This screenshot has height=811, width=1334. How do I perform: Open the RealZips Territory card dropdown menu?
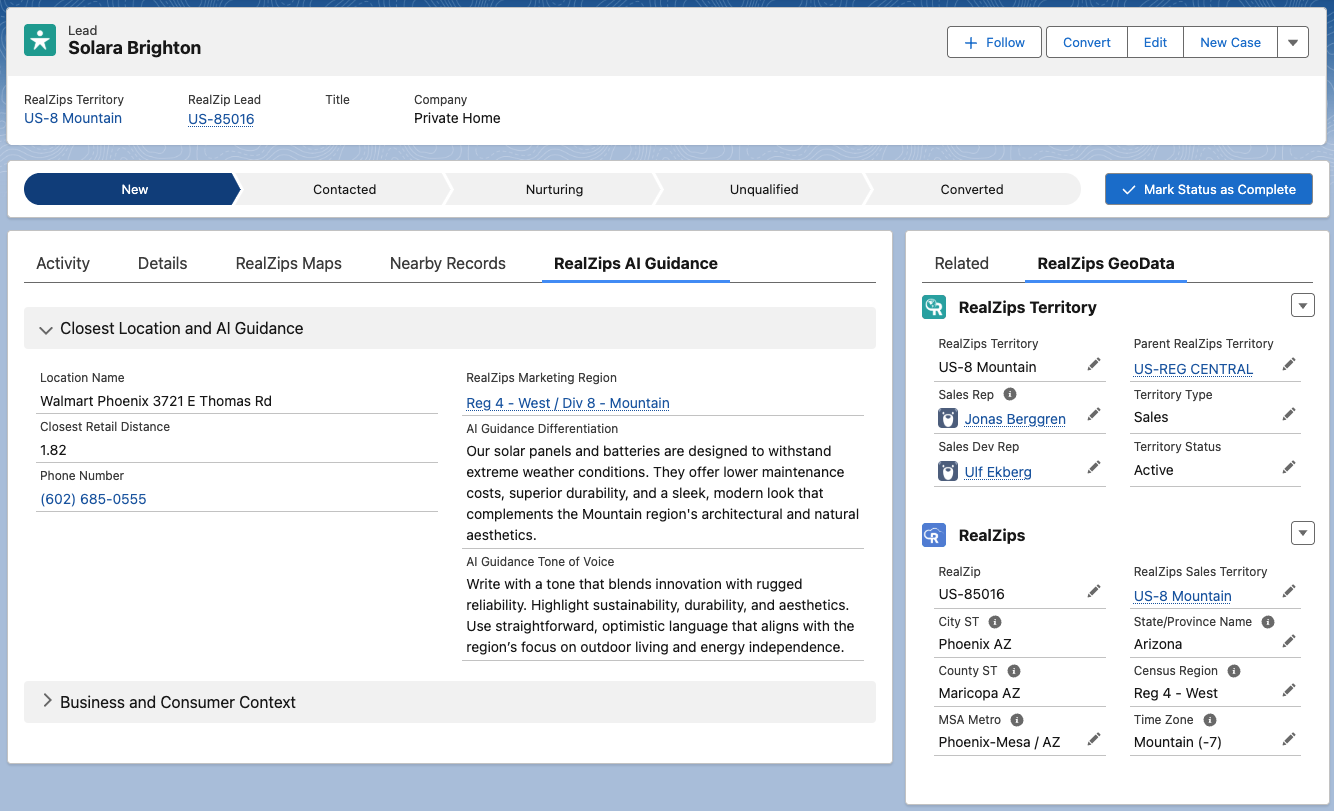click(1302, 306)
